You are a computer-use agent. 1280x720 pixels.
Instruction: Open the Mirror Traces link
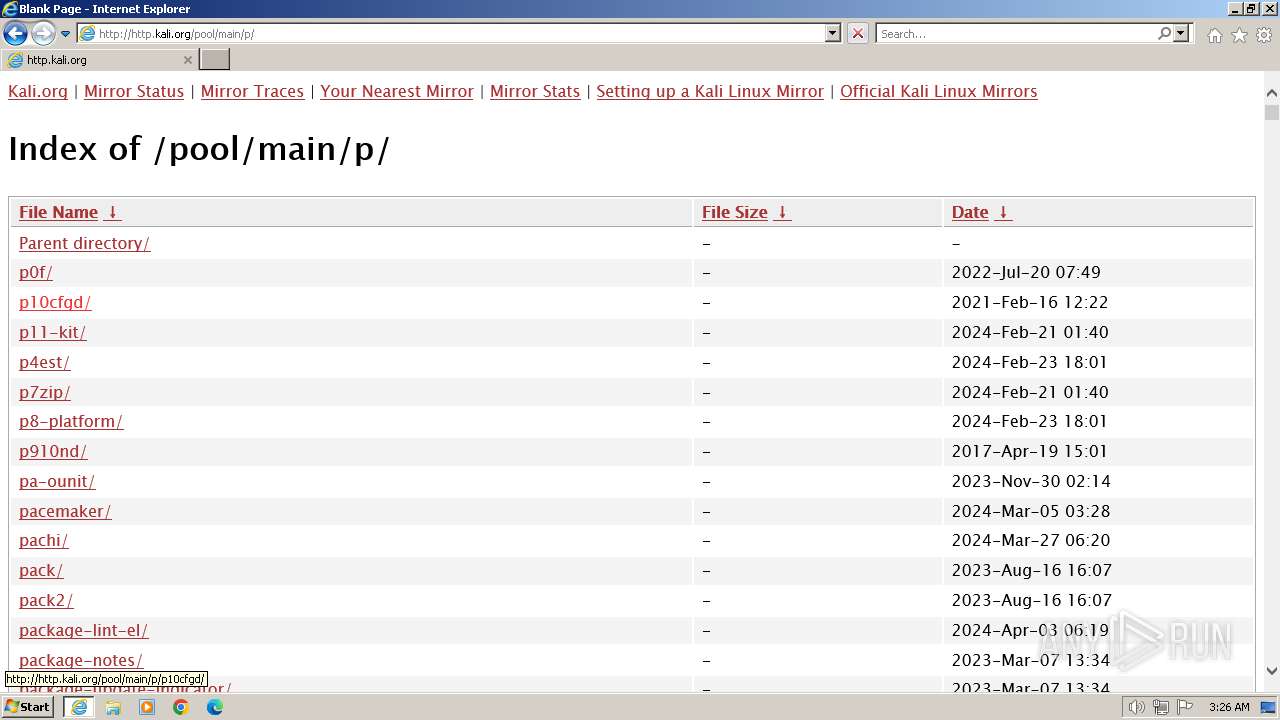252,91
